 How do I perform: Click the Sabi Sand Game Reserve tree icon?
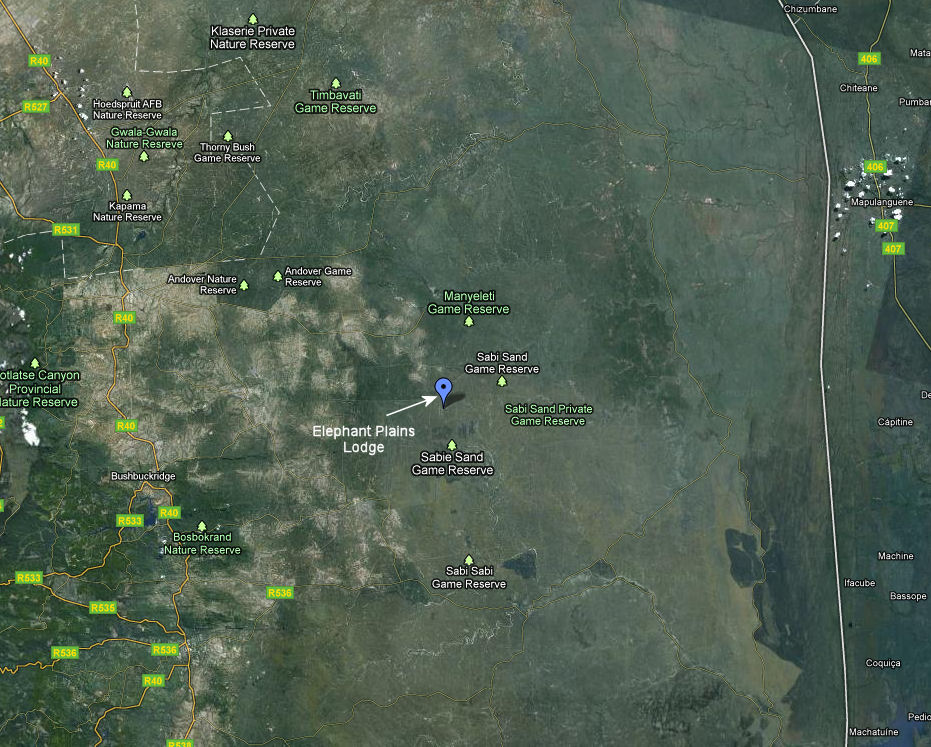pyautogui.click(x=502, y=381)
